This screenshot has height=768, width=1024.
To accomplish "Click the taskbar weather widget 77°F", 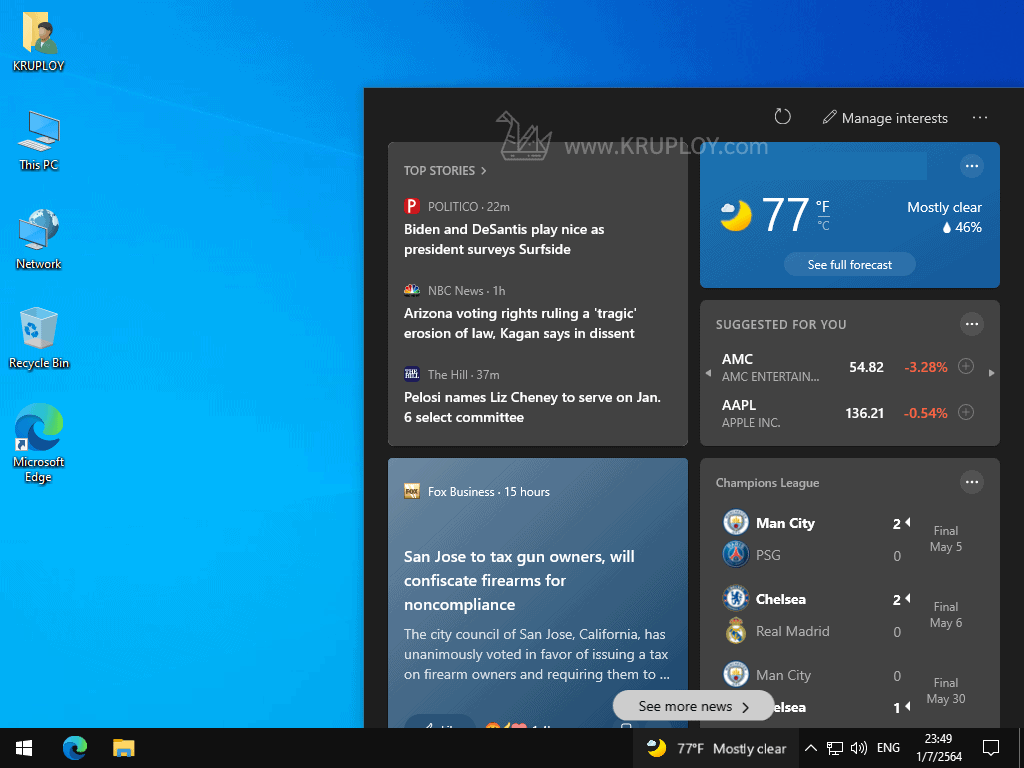I will click(x=716, y=748).
